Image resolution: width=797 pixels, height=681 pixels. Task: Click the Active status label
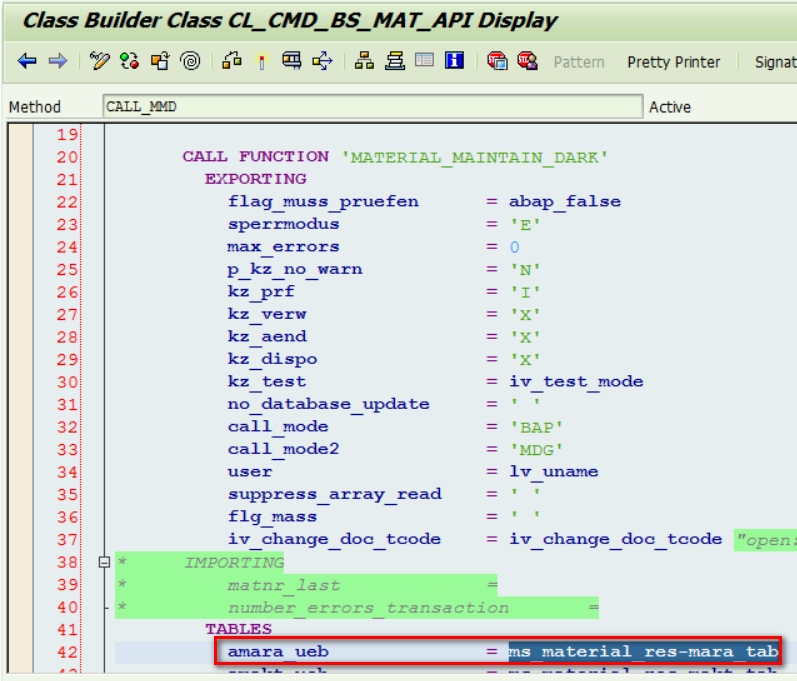pos(669,107)
